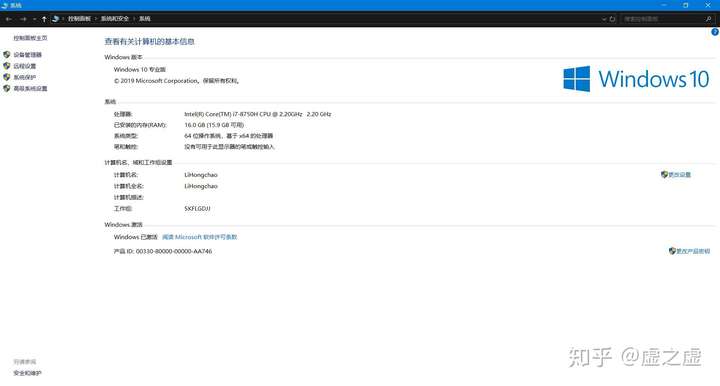
Task: Open 系统保护 from the sidebar
Action: pyautogui.click(x=25, y=77)
